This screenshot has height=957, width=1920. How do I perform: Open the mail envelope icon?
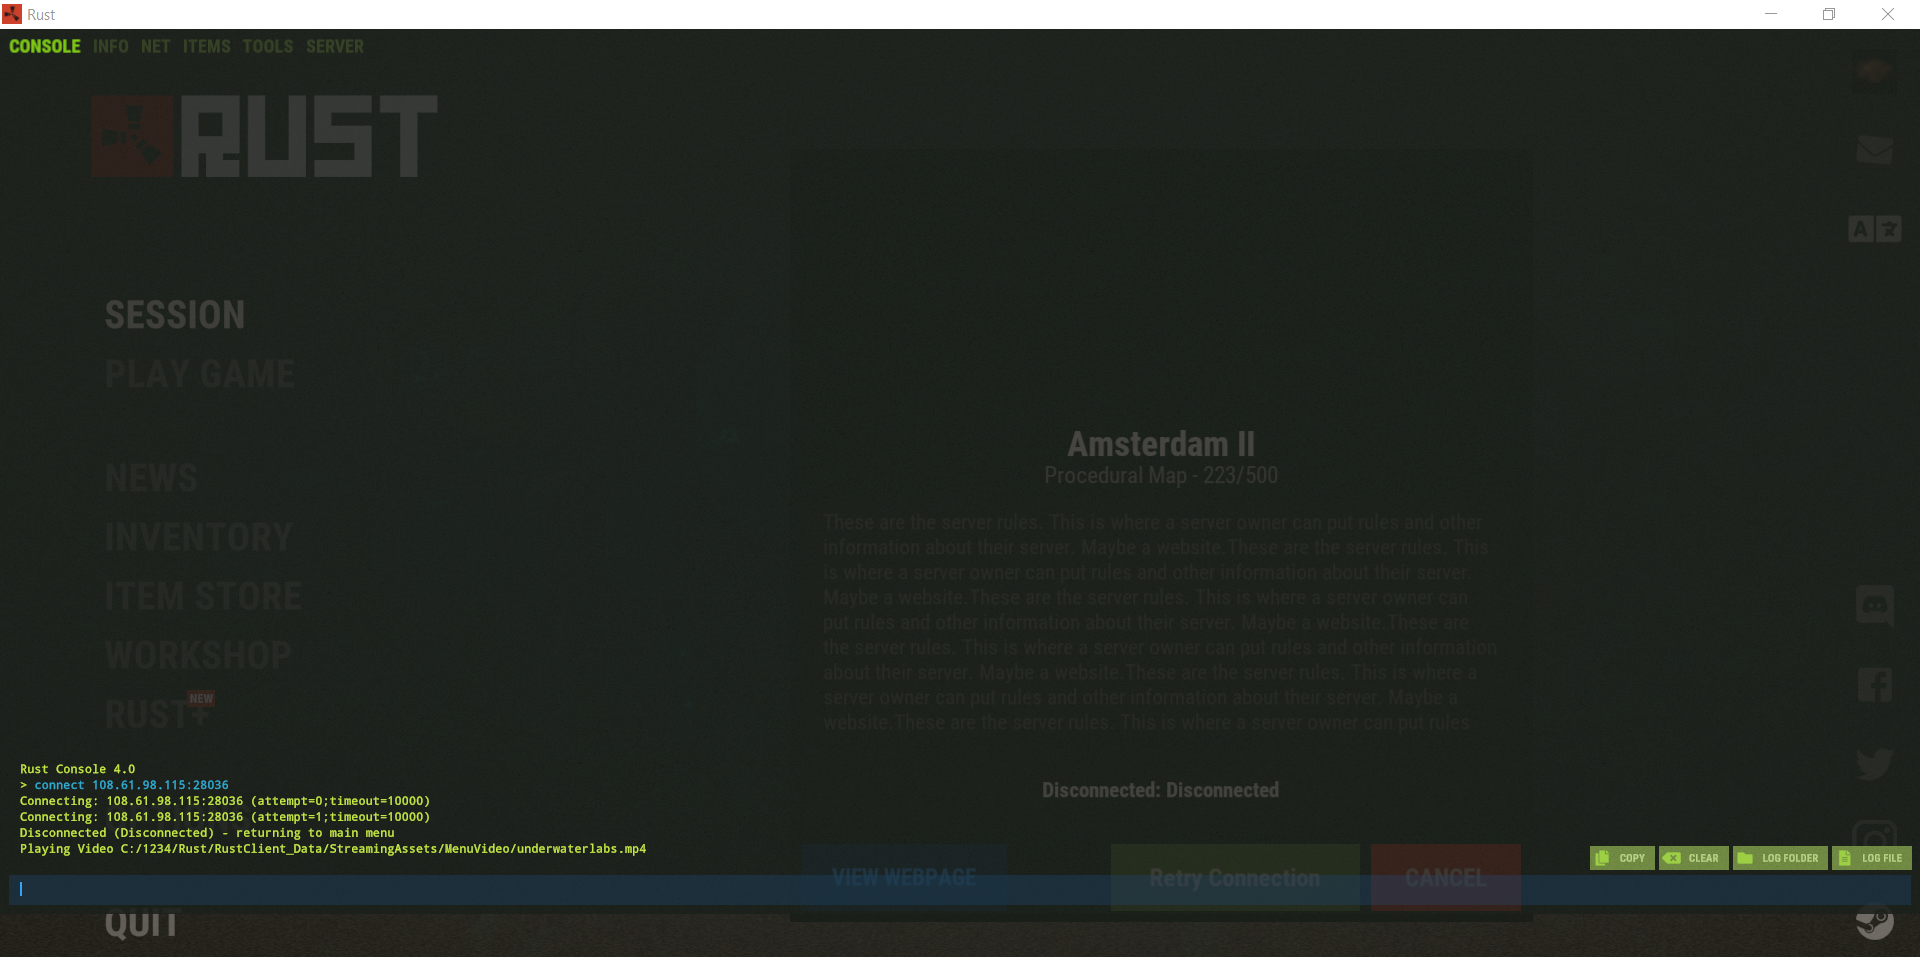tap(1874, 150)
